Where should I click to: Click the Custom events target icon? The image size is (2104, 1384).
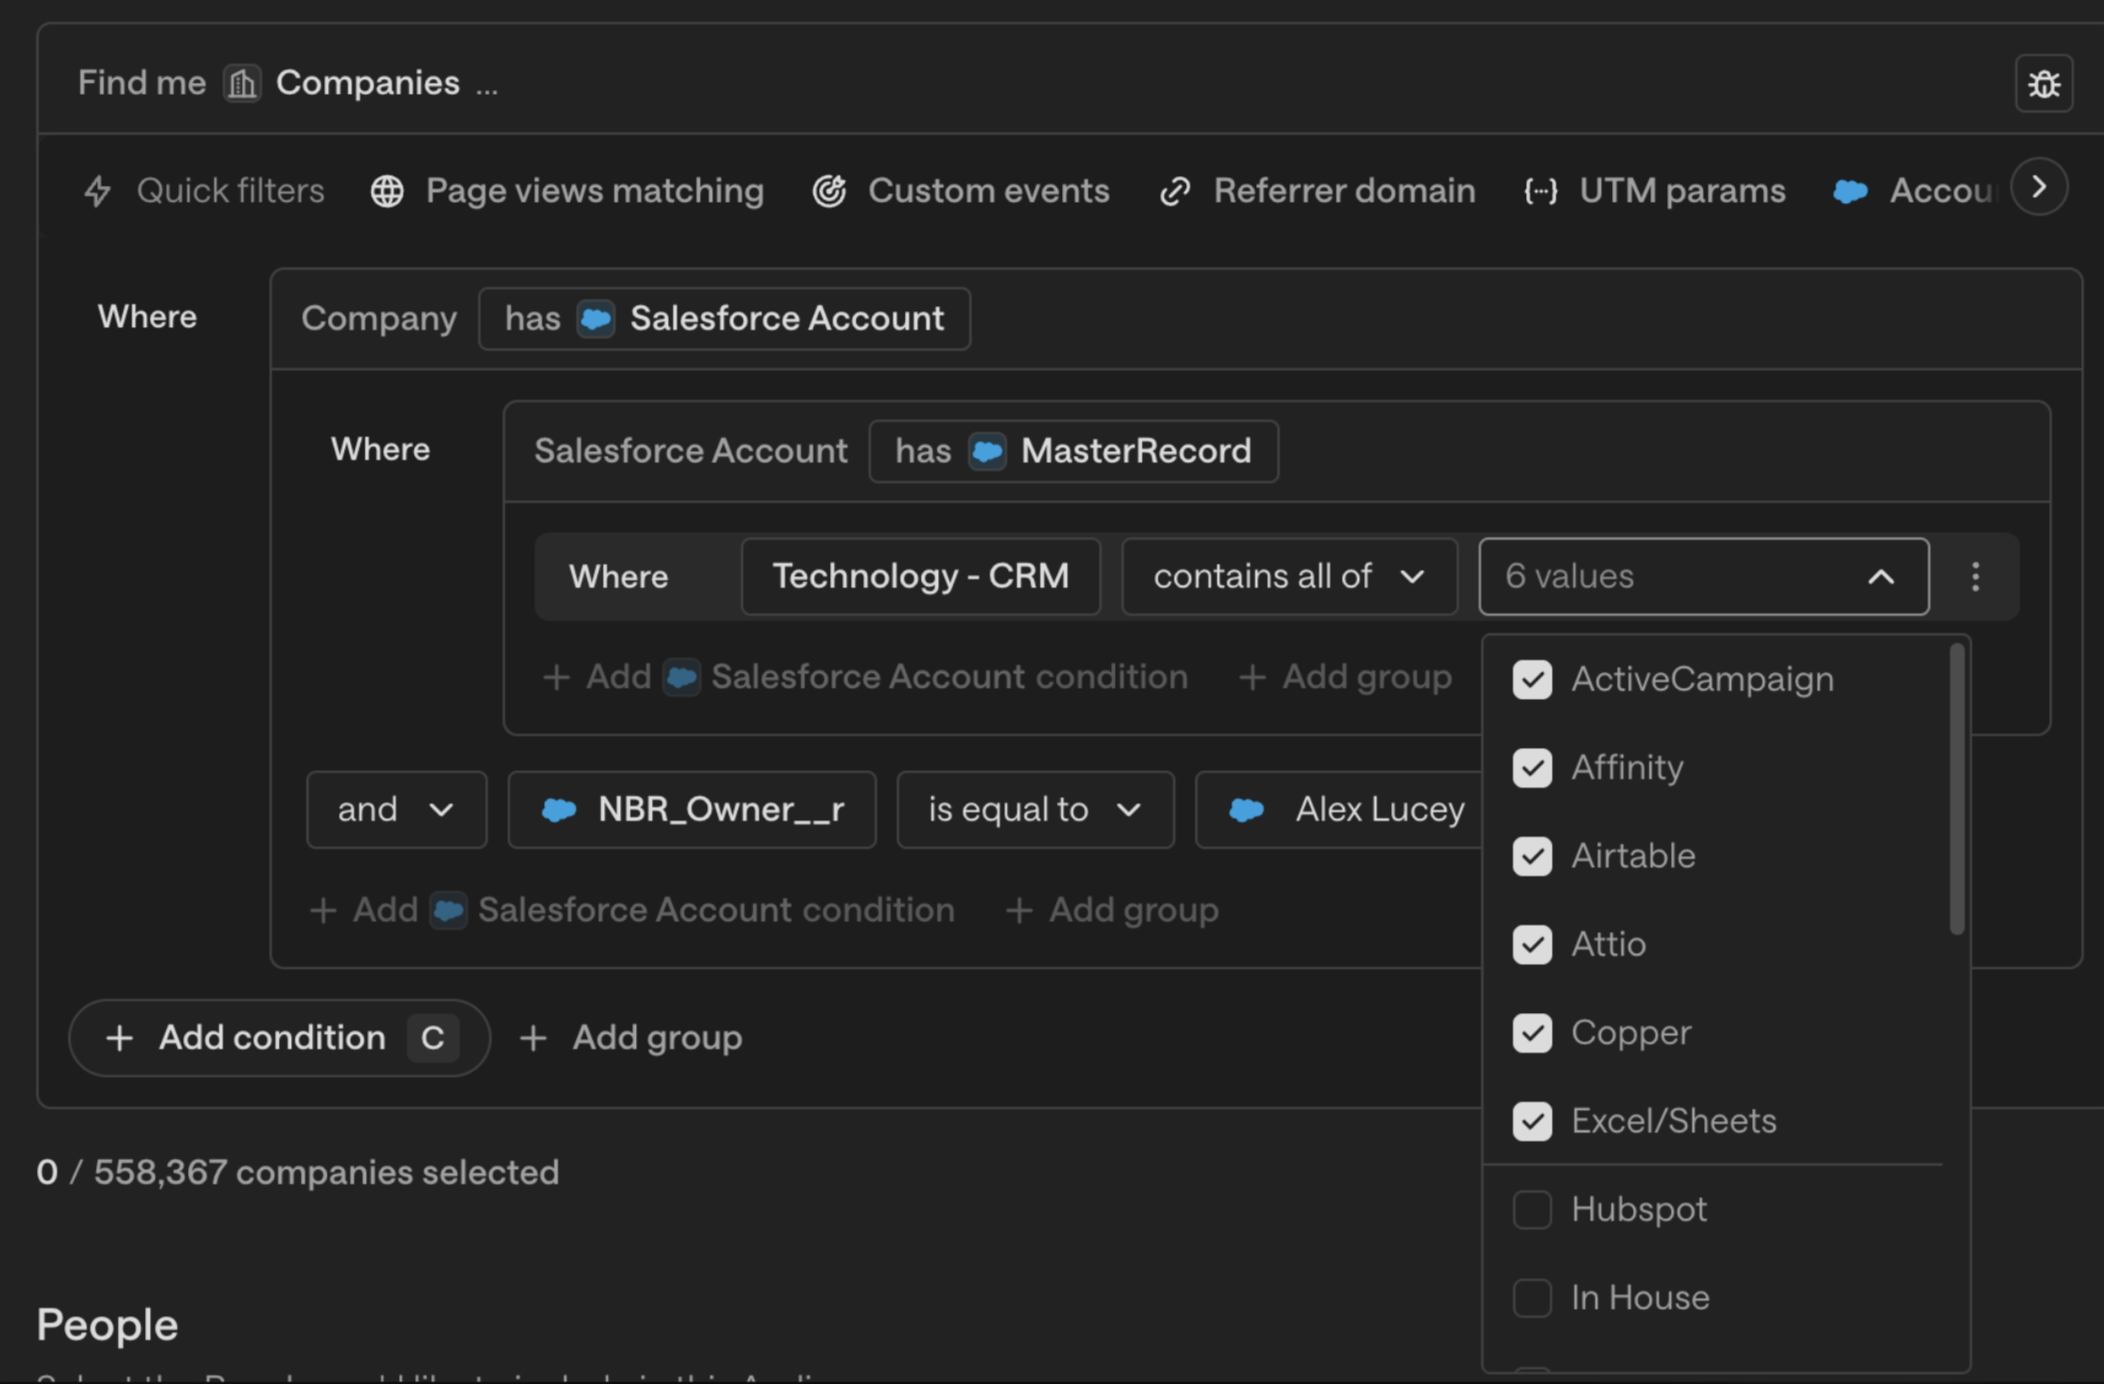(829, 191)
